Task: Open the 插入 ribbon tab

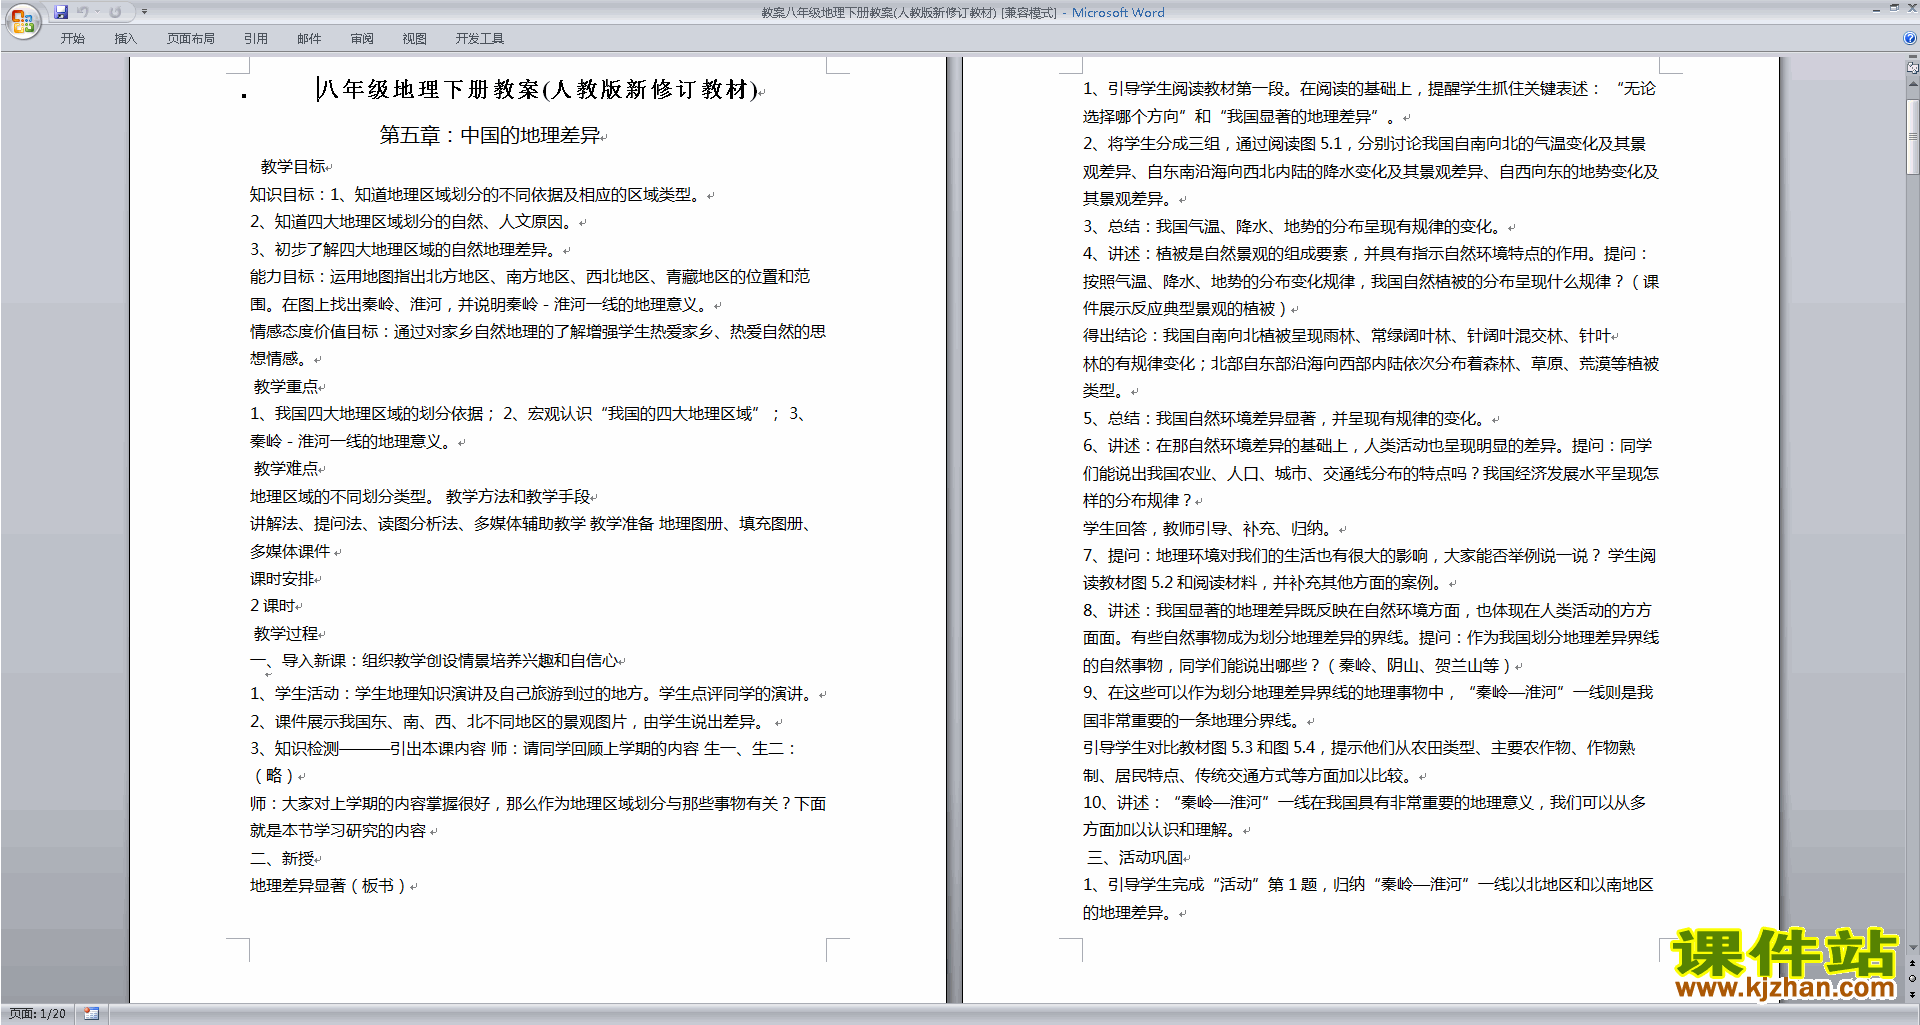Action: tap(125, 39)
